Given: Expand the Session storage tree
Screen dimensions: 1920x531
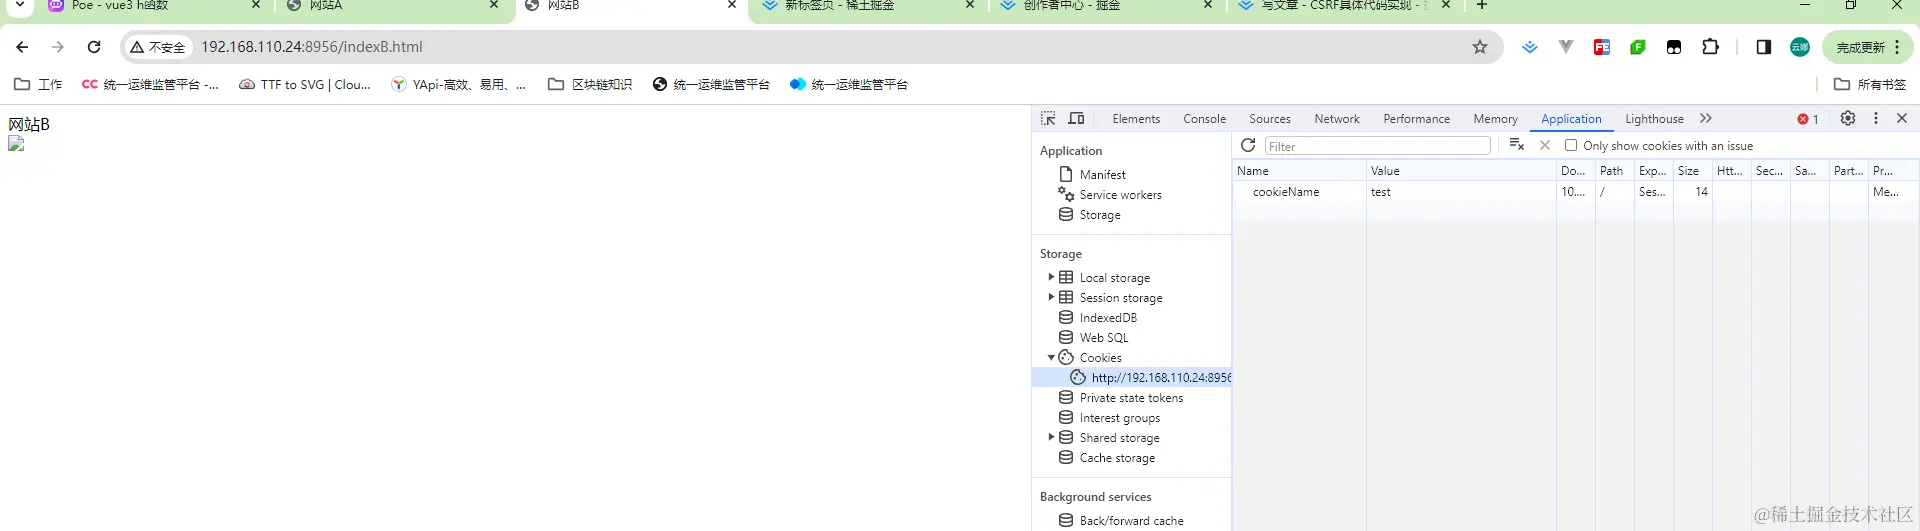Looking at the screenshot, I should coord(1051,297).
